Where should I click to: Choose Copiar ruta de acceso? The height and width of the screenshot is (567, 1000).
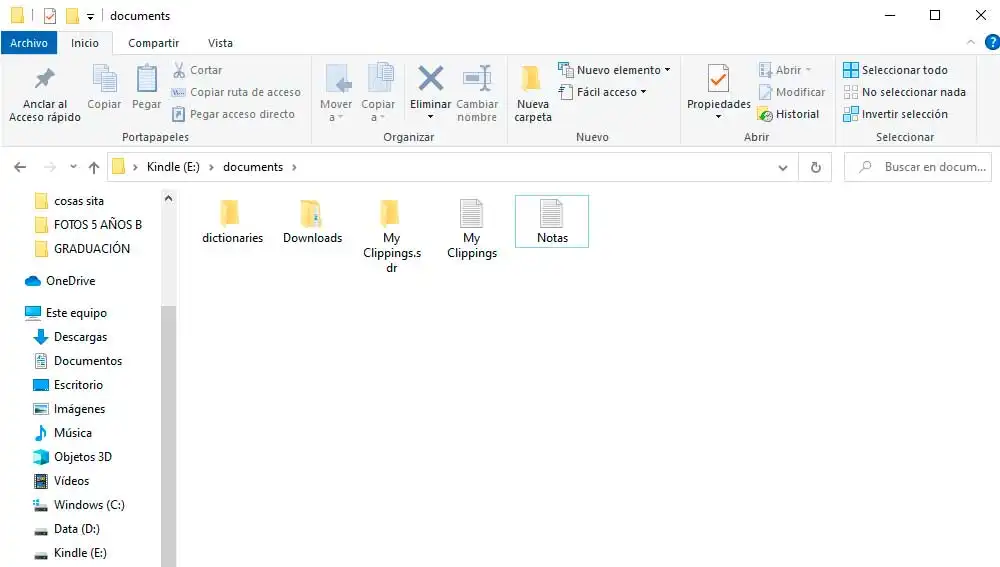[x=236, y=92]
